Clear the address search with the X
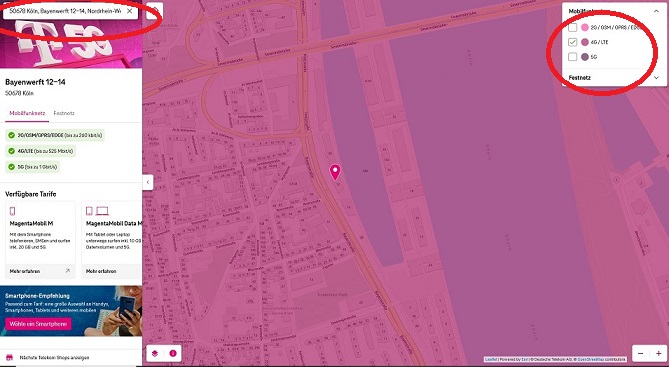Screen dimensions: 669x367 coord(130,11)
